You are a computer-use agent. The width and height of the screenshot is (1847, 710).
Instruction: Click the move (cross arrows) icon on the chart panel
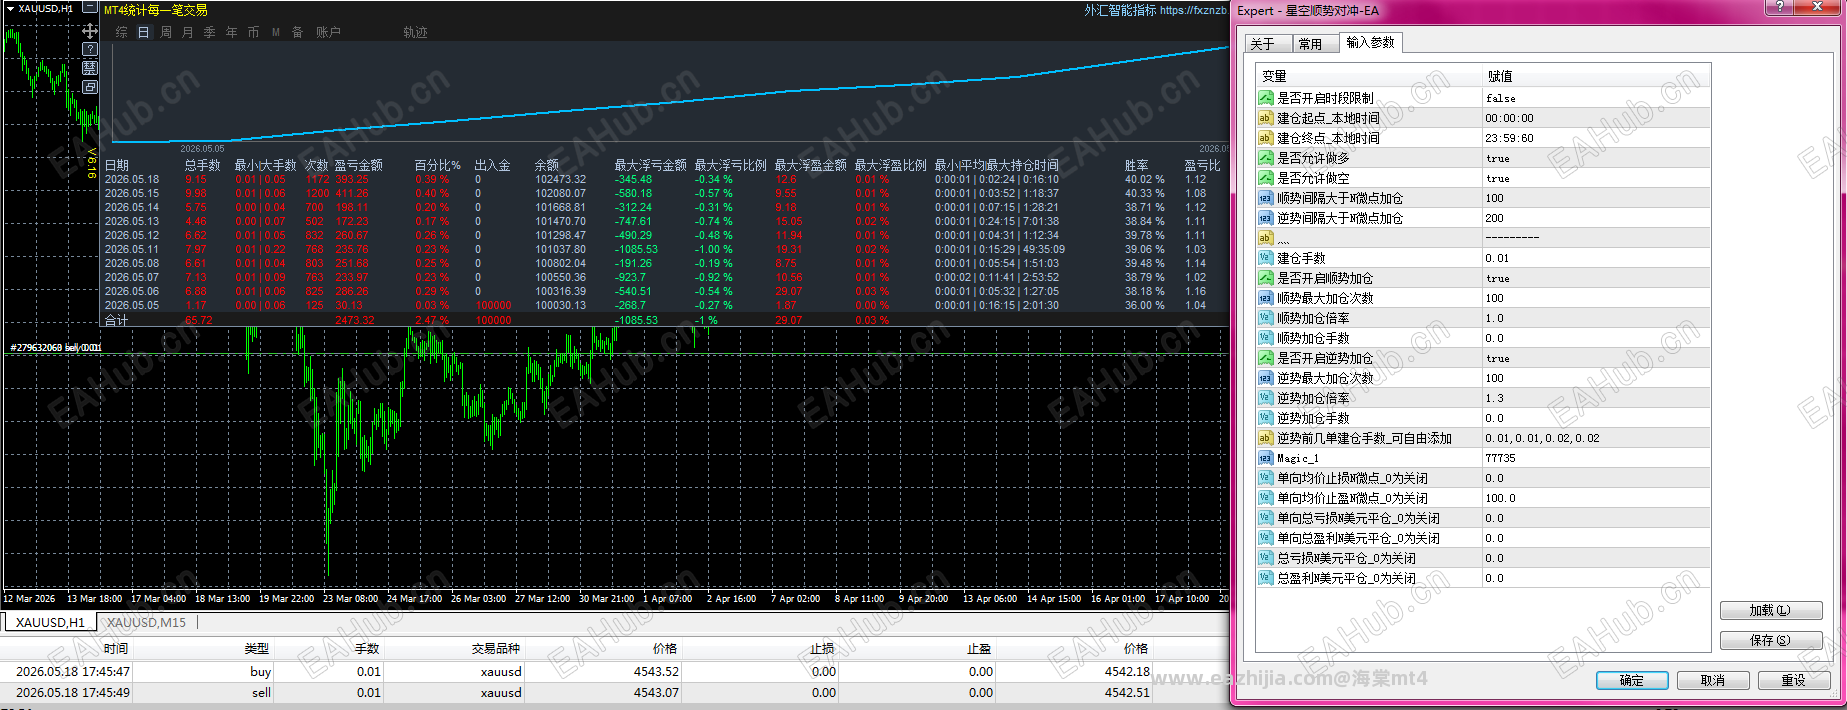pyautogui.click(x=90, y=31)
